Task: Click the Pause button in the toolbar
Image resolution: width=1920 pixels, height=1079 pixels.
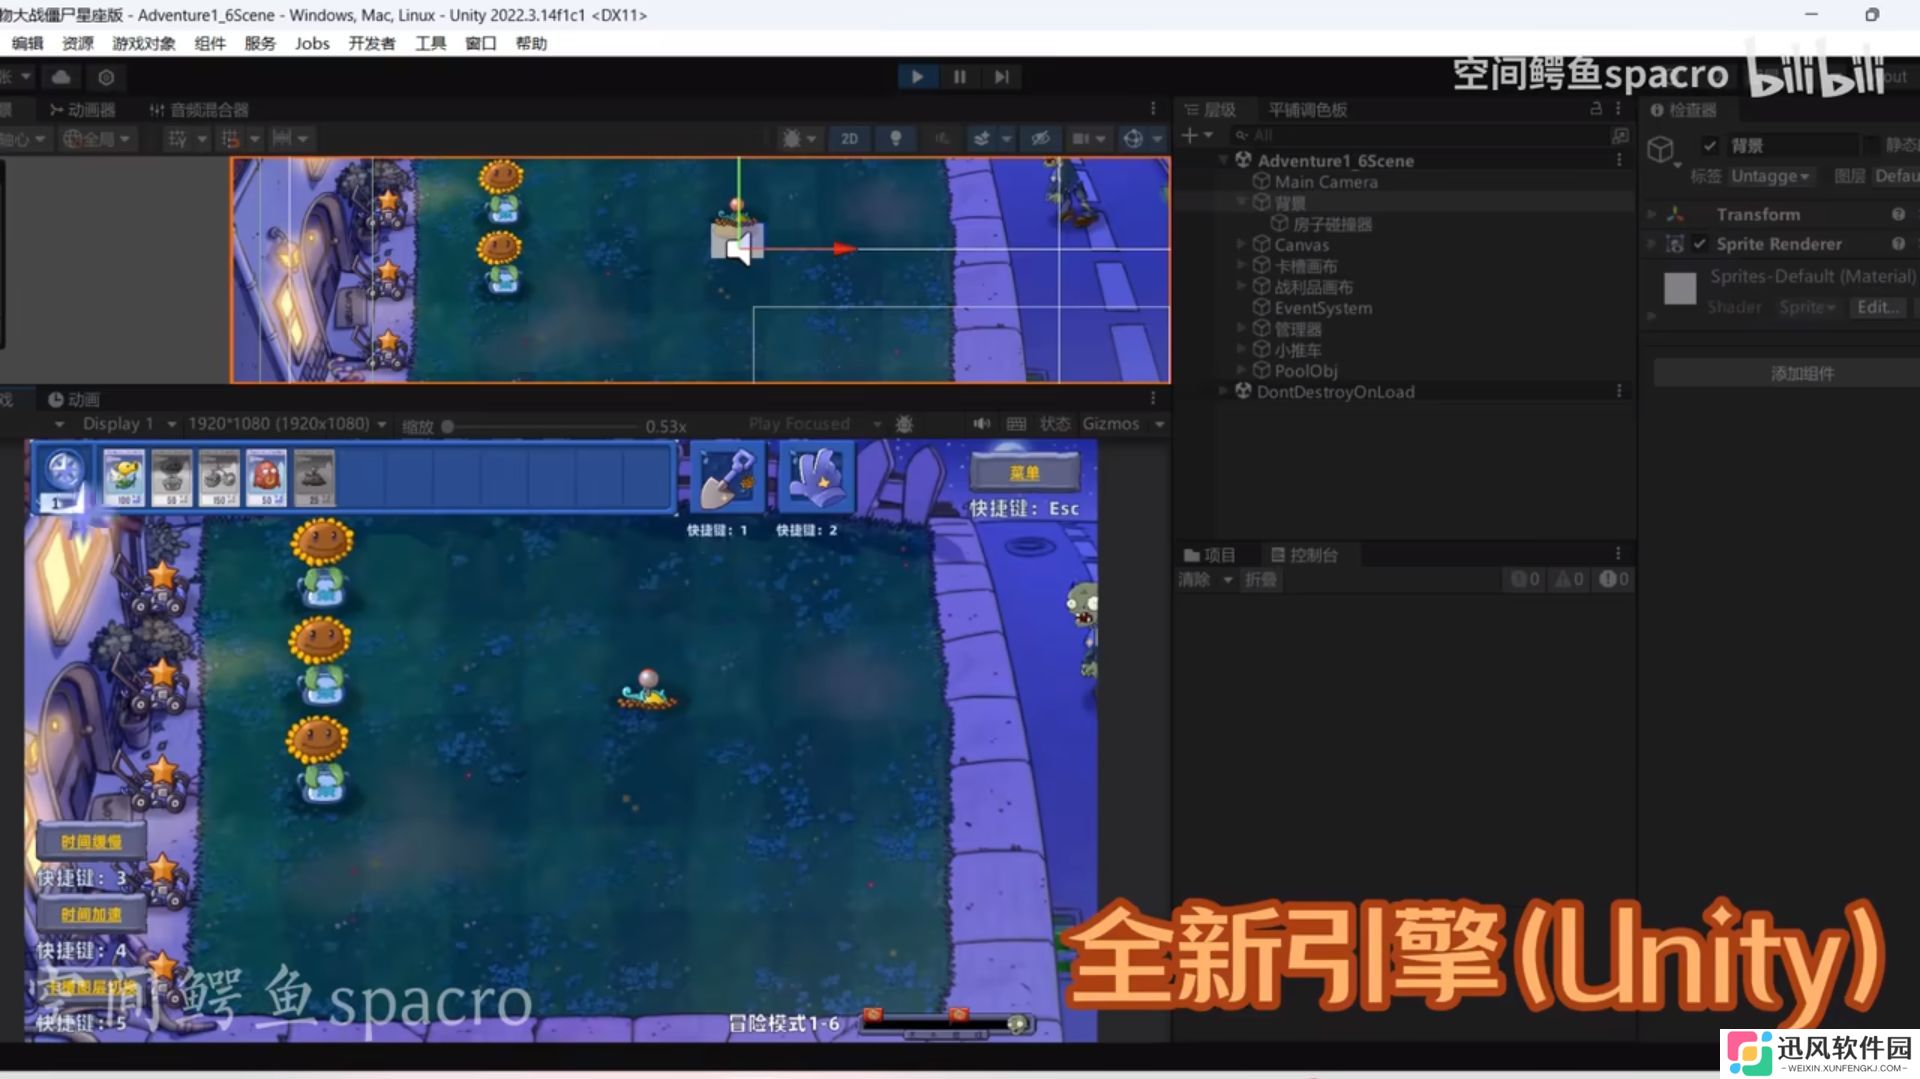Action: (960, 77)
